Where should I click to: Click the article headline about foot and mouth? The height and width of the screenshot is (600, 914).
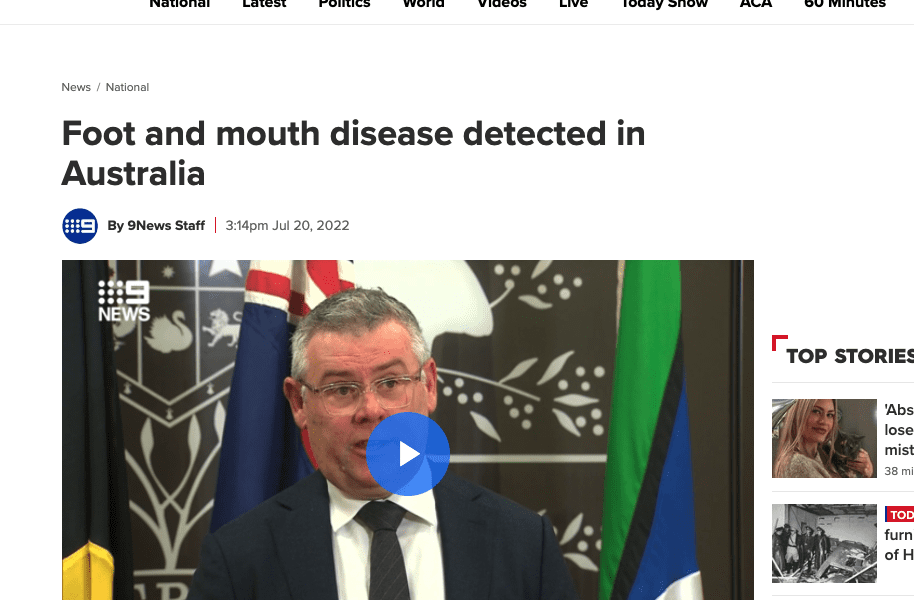(353, 153)
